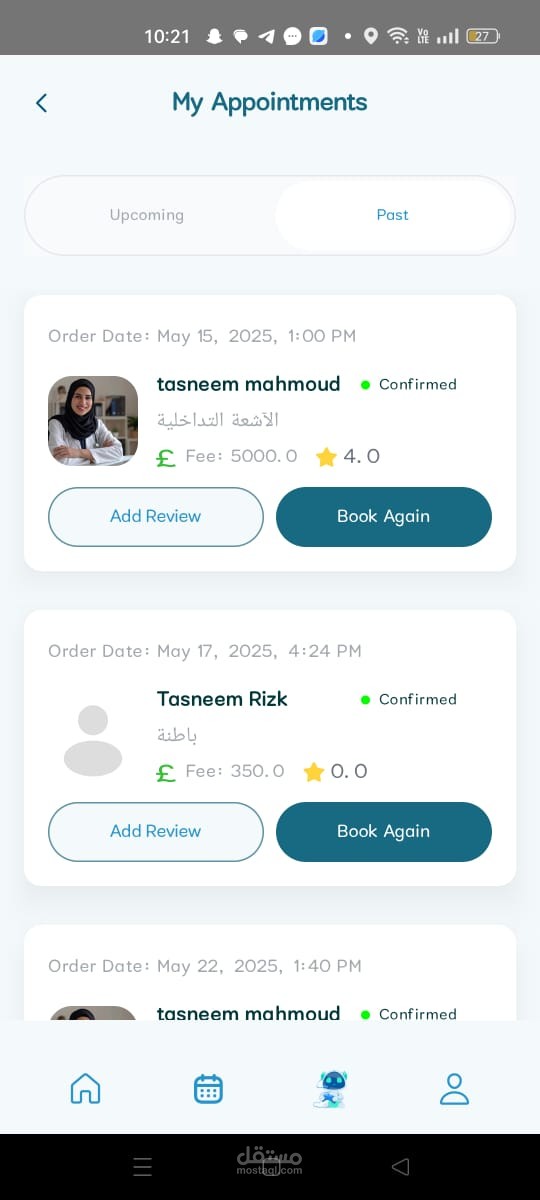Add Review for Tasneem Rizk
The image size is (540, 1200).
(x=156, y=832)
